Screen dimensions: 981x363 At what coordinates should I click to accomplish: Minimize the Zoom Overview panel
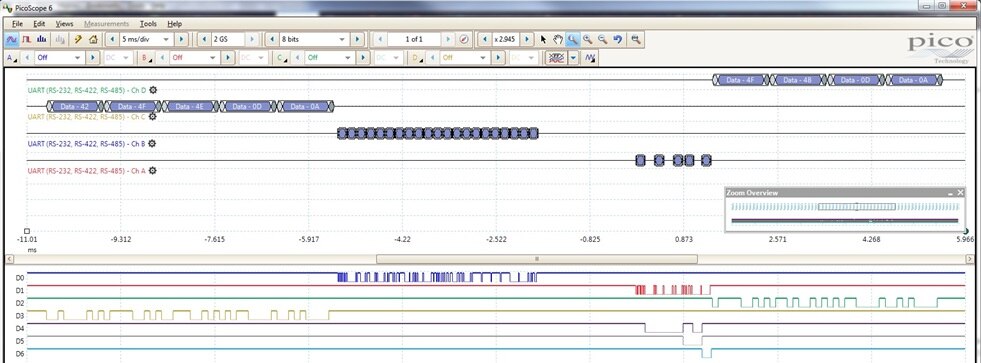coord(950,193)
